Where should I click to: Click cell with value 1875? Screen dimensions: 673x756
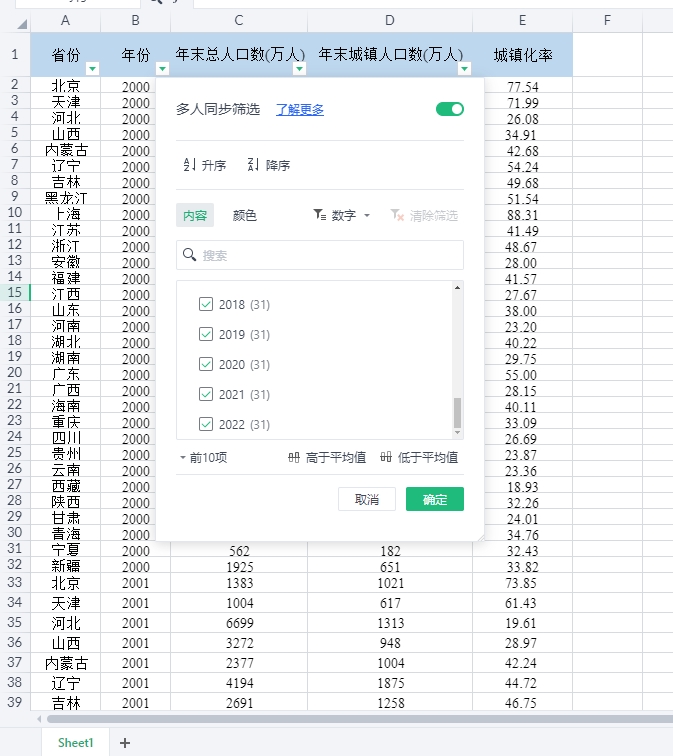click(x=390, y=683)
